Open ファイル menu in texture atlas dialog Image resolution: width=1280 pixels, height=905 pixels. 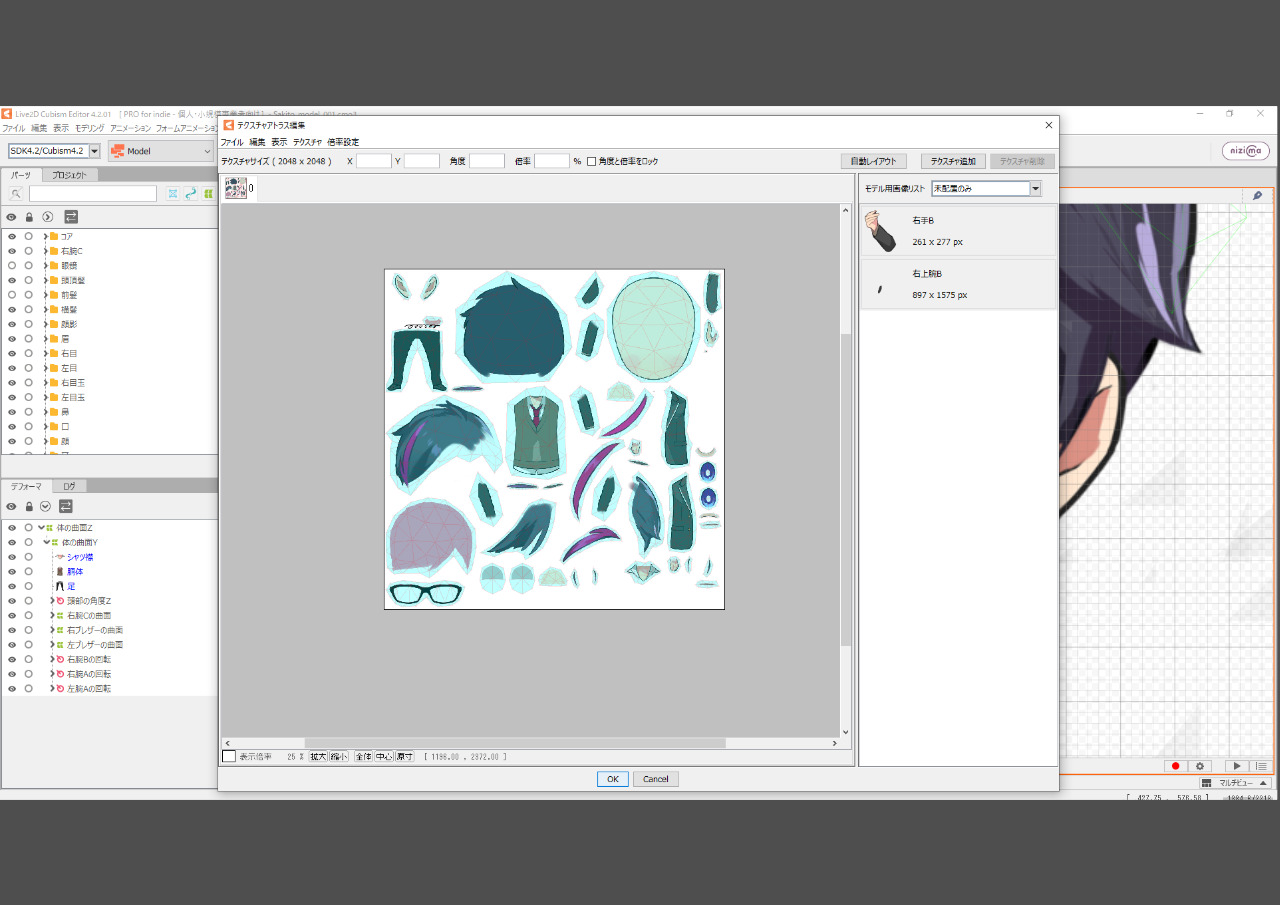(232, 142)
